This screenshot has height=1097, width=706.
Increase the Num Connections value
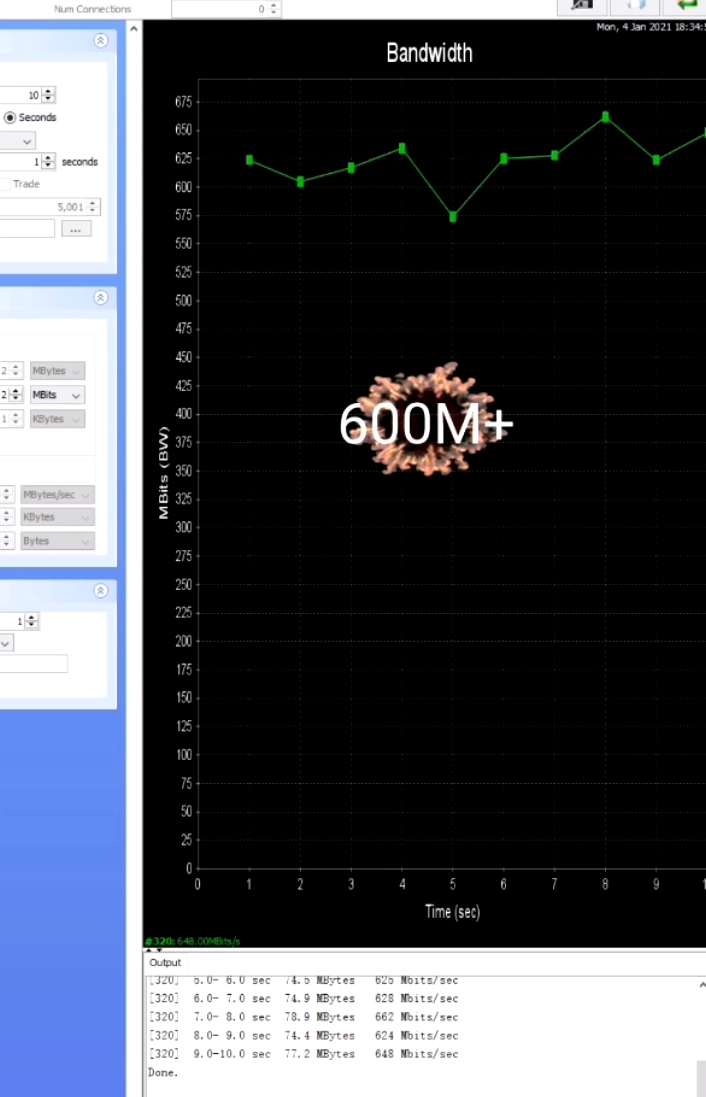click(x=274, y=5)
